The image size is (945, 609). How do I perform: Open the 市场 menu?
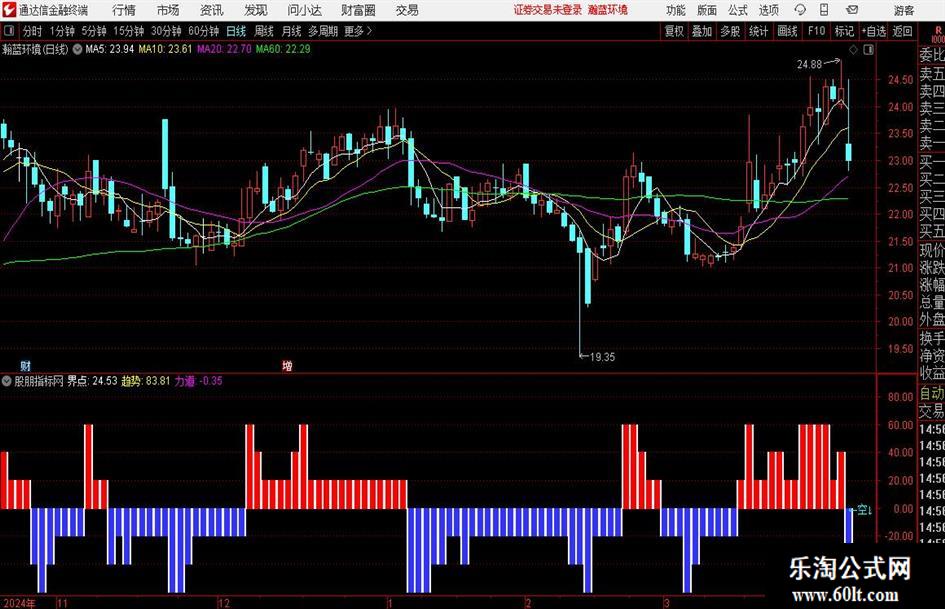point(168,10)
